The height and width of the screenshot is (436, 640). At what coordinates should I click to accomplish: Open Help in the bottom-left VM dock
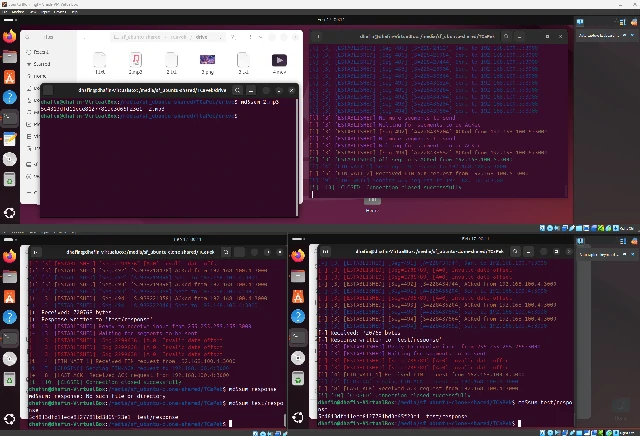click(9, 317)
